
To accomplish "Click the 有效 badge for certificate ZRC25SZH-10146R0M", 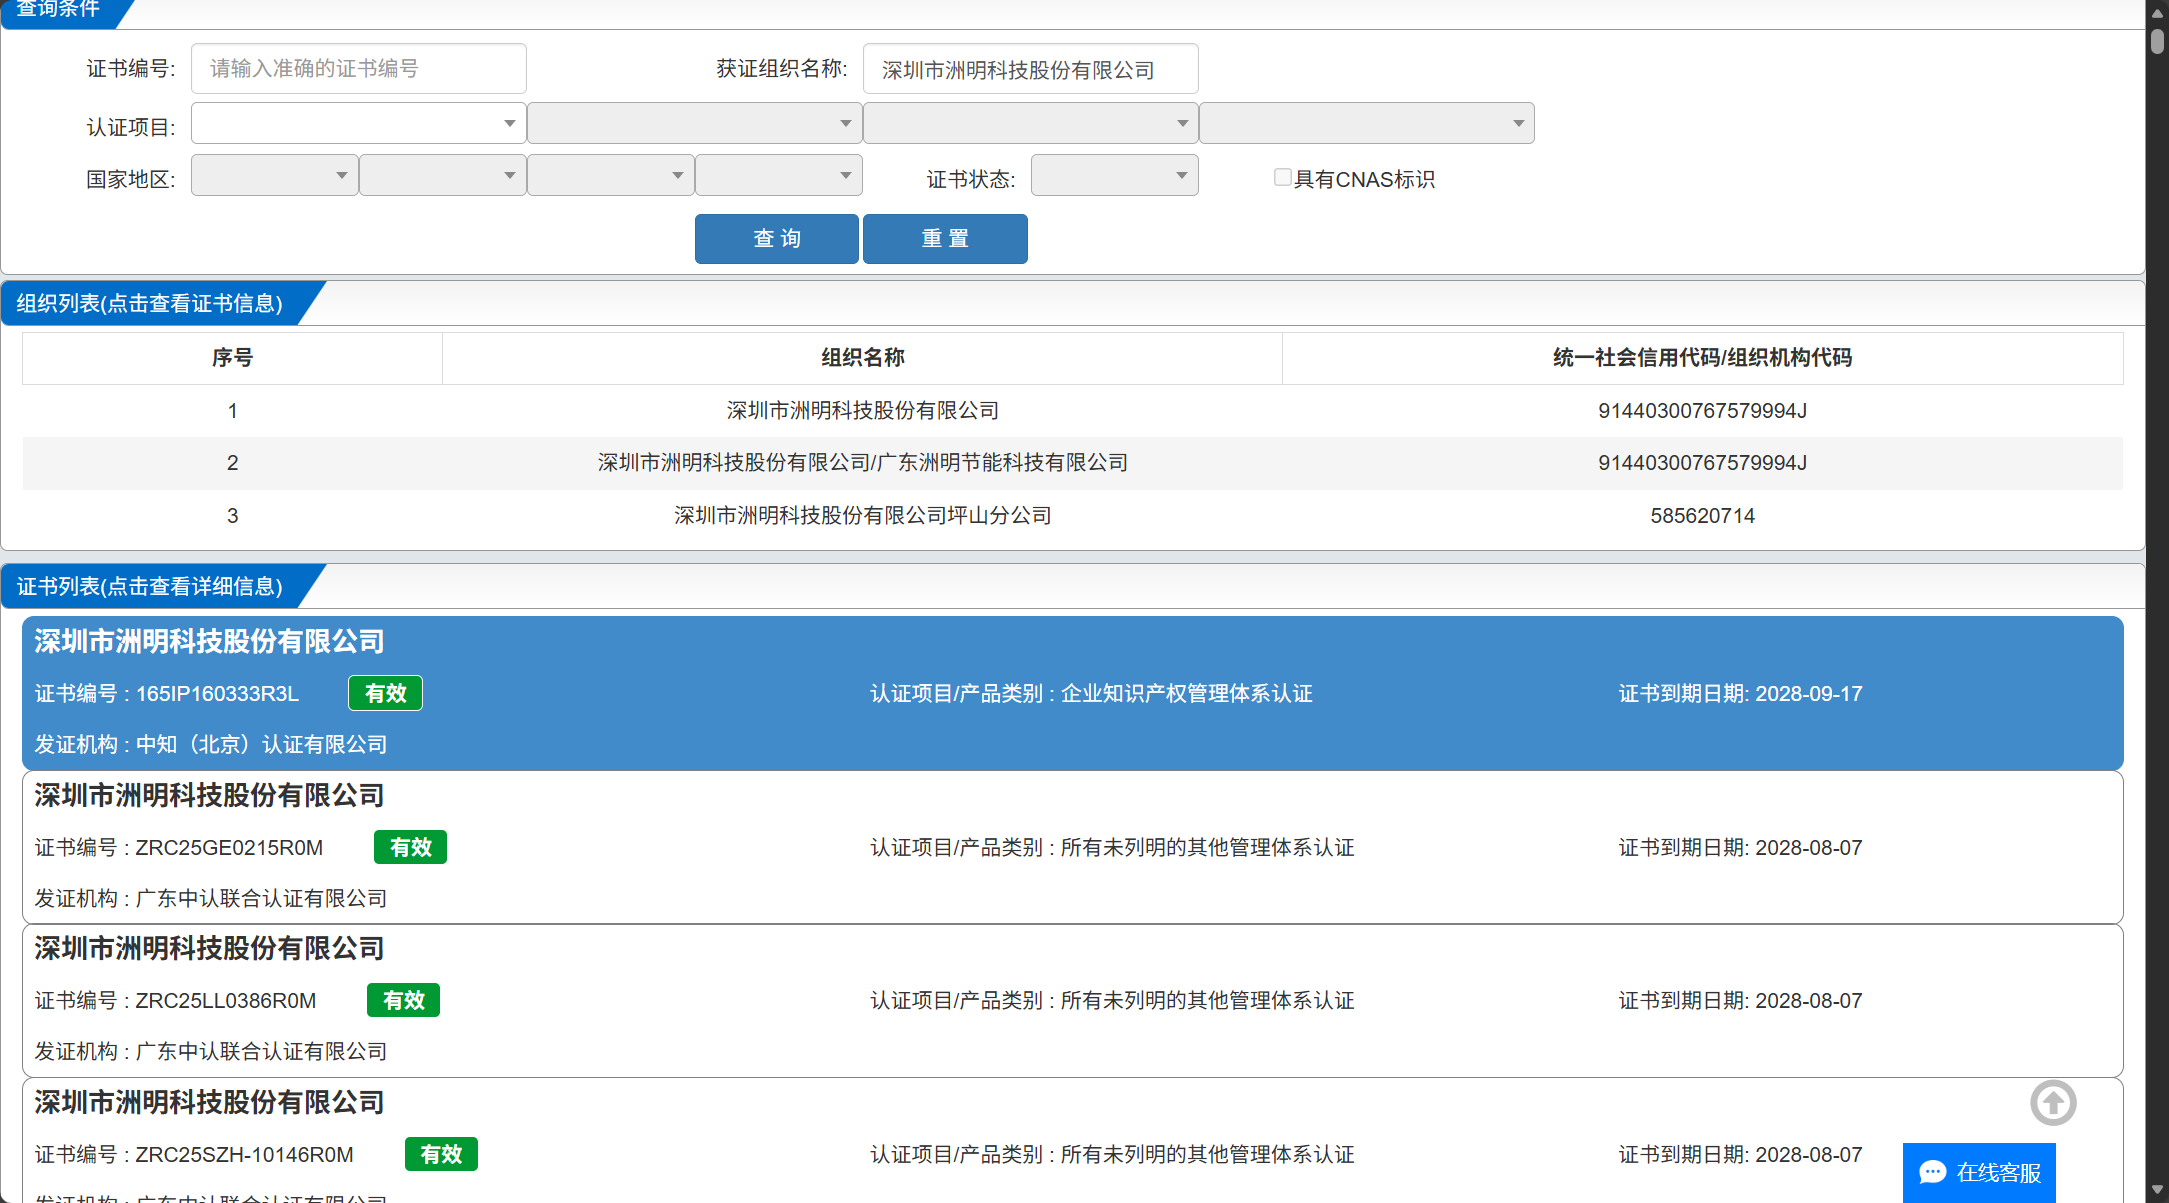I will tap(441, 1154).
